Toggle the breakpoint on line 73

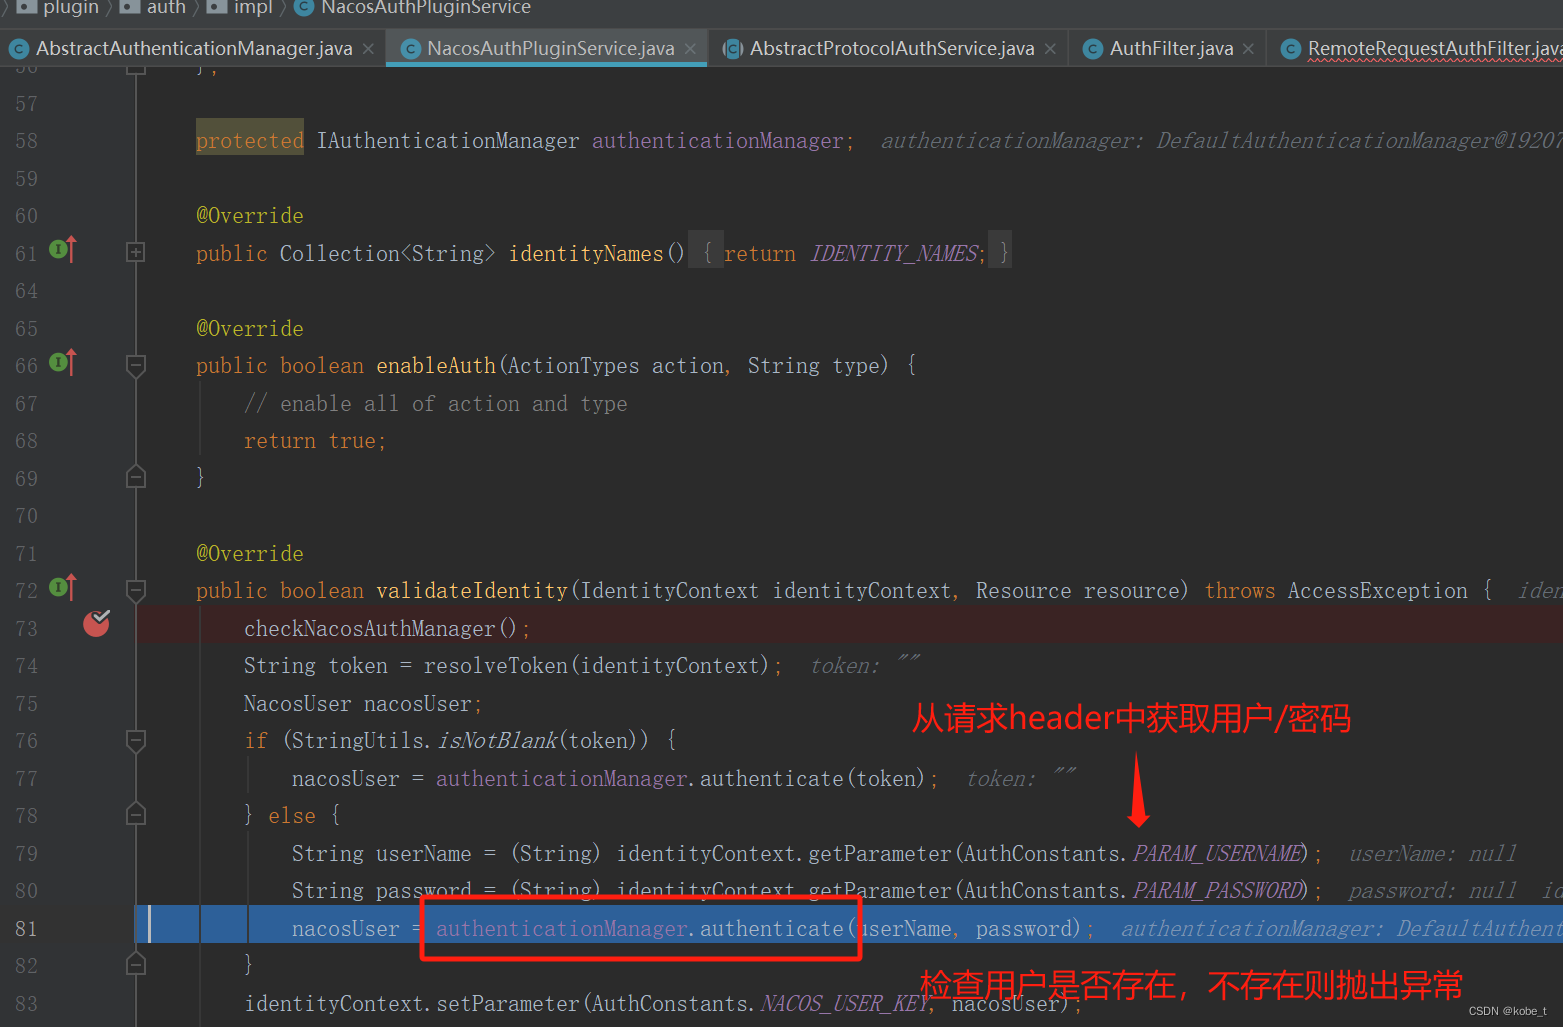pos(96,623)
